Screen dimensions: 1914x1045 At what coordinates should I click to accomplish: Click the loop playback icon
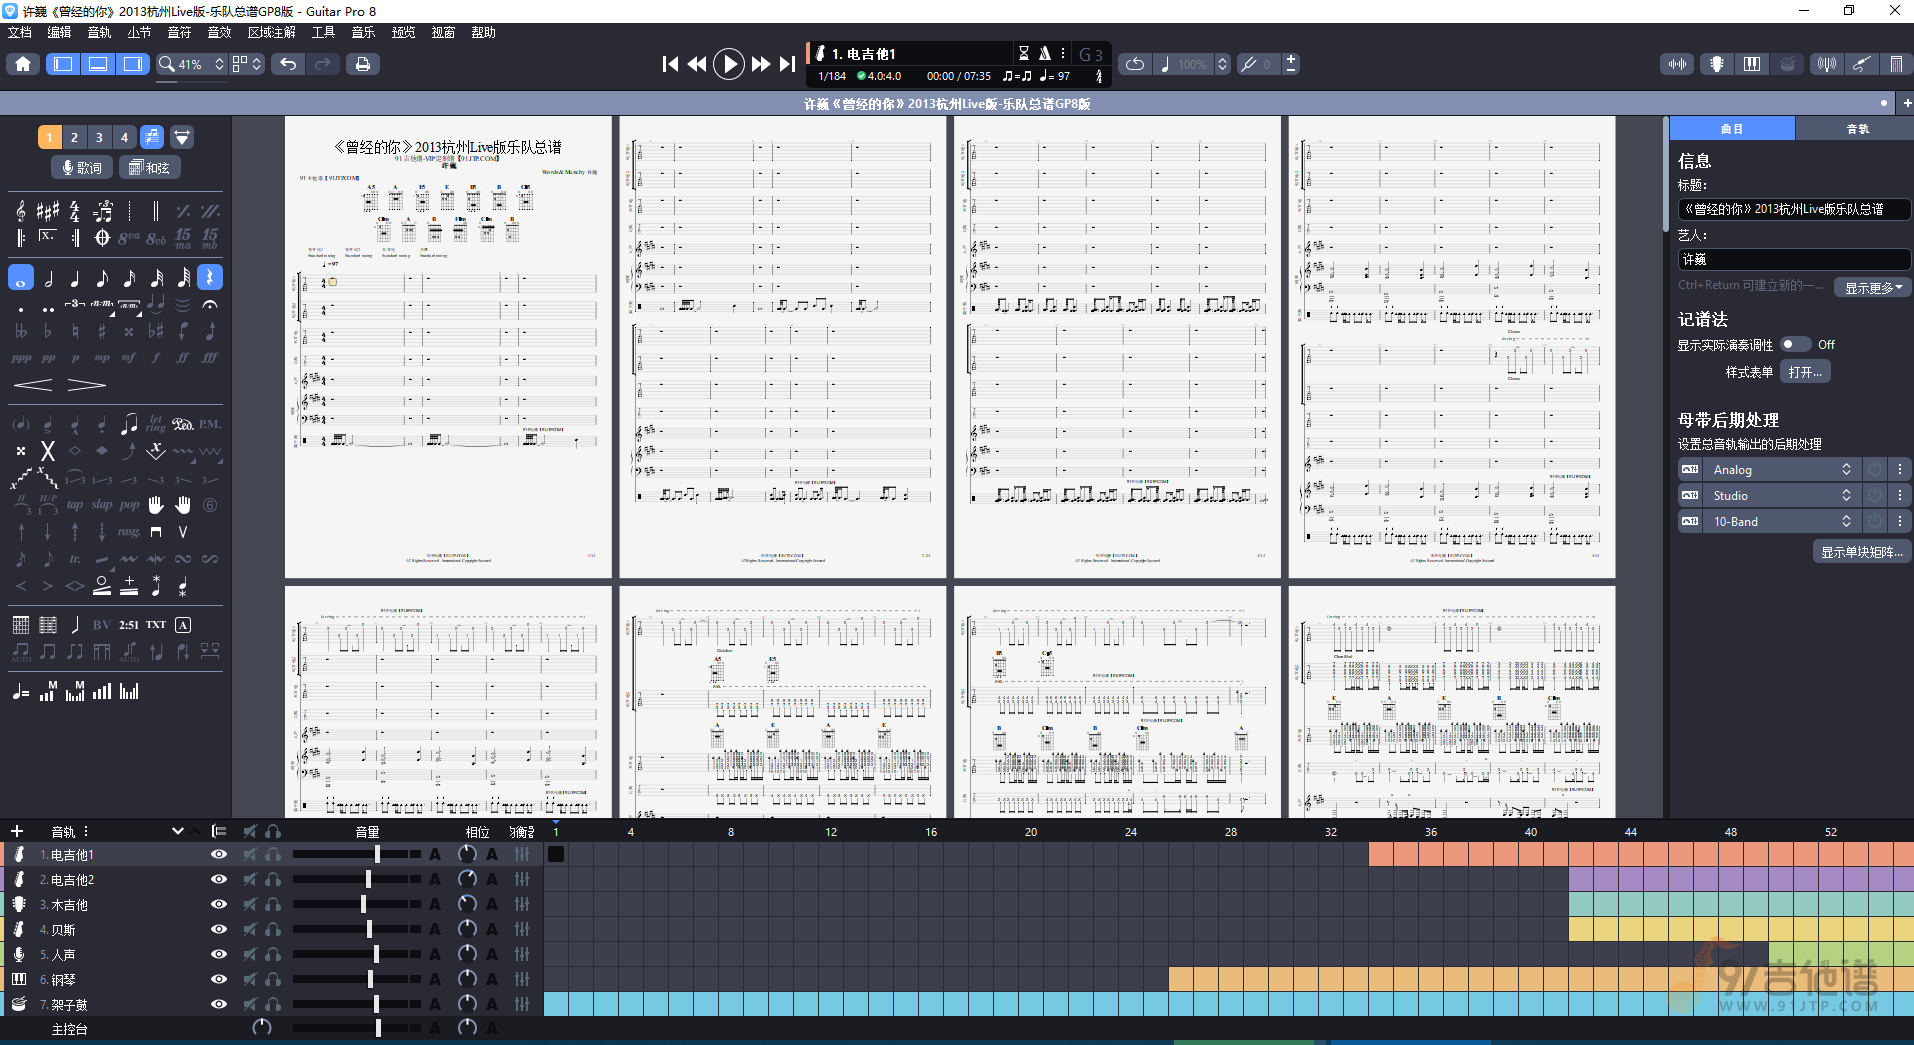coord(1135,64)
